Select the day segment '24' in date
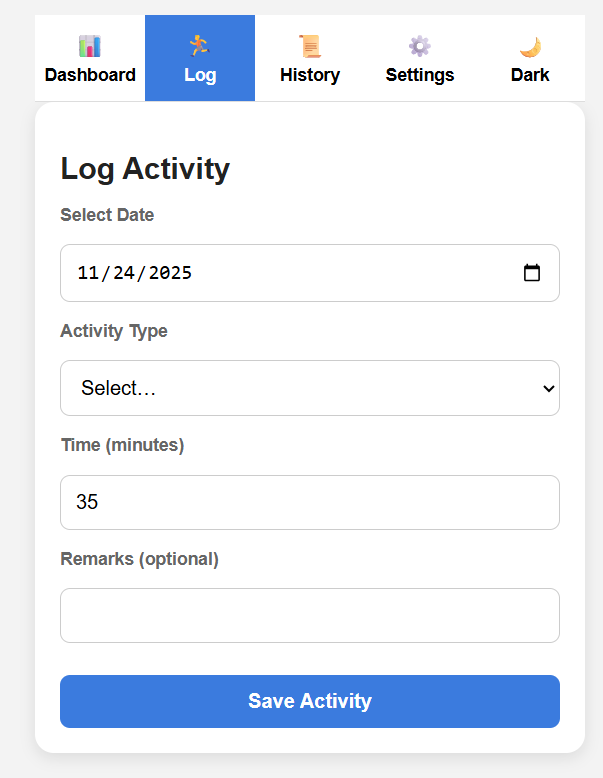 point(124,273)
